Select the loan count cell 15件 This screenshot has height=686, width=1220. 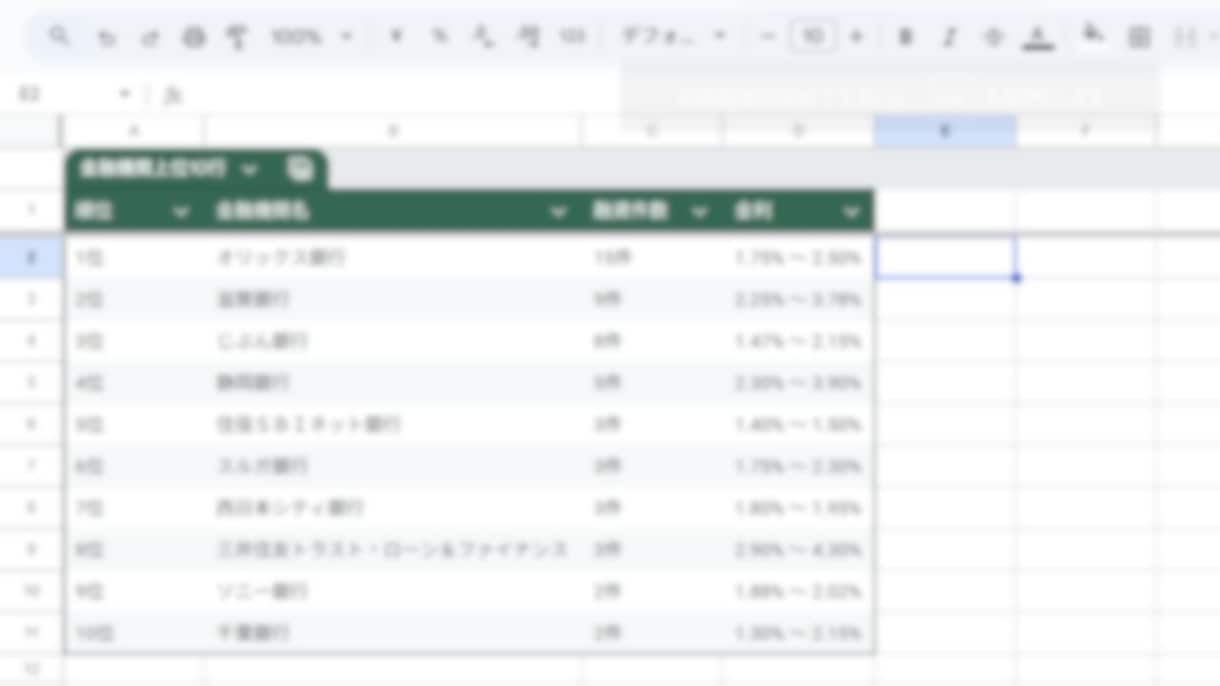[652, 257]
